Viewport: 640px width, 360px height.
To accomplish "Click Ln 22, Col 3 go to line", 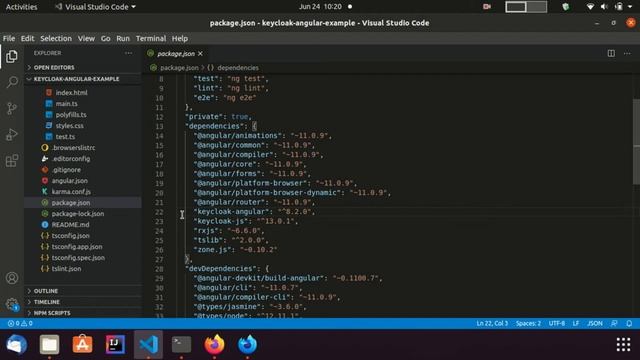I will pos(492,323).
